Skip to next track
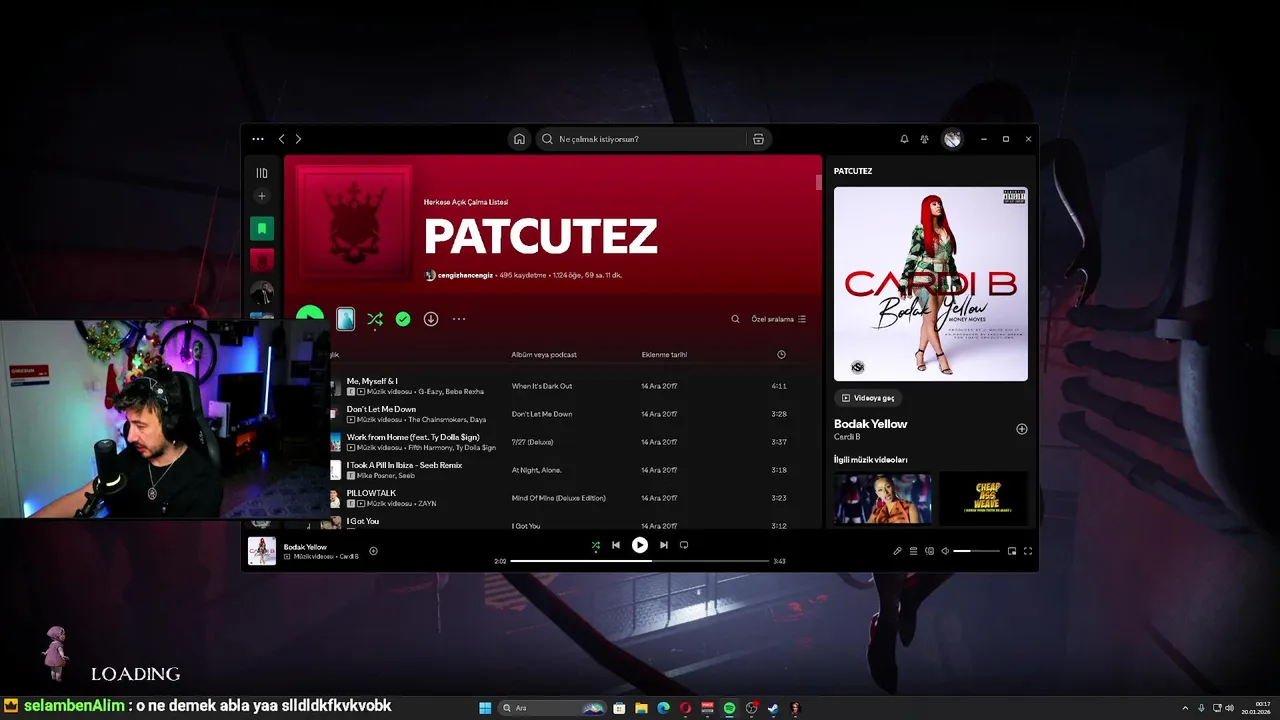The width and height of the screenshot is (1280, 720). (663, 545)
